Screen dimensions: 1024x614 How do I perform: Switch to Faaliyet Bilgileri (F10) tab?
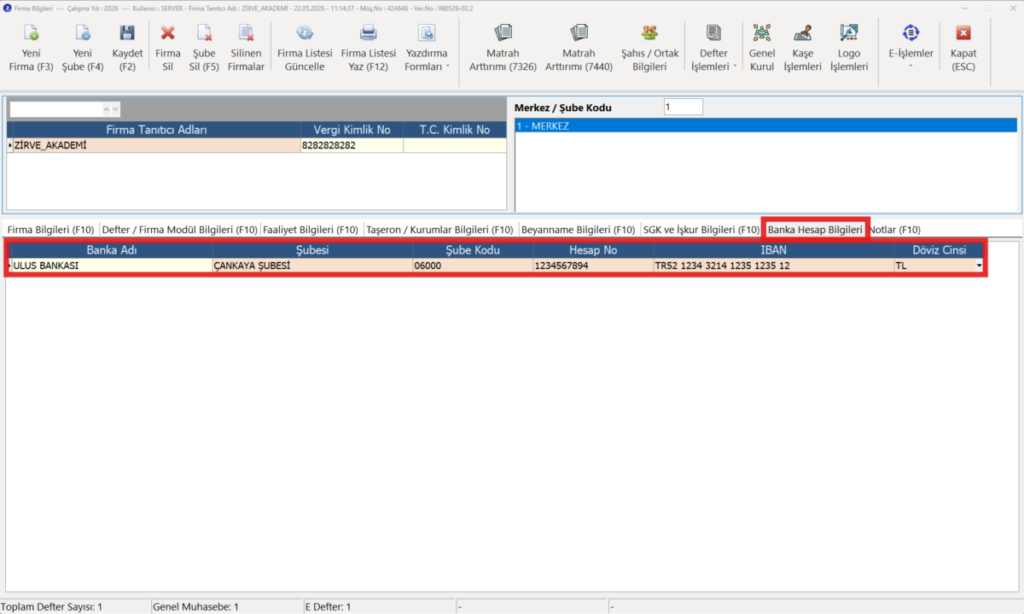coord(310,229)
